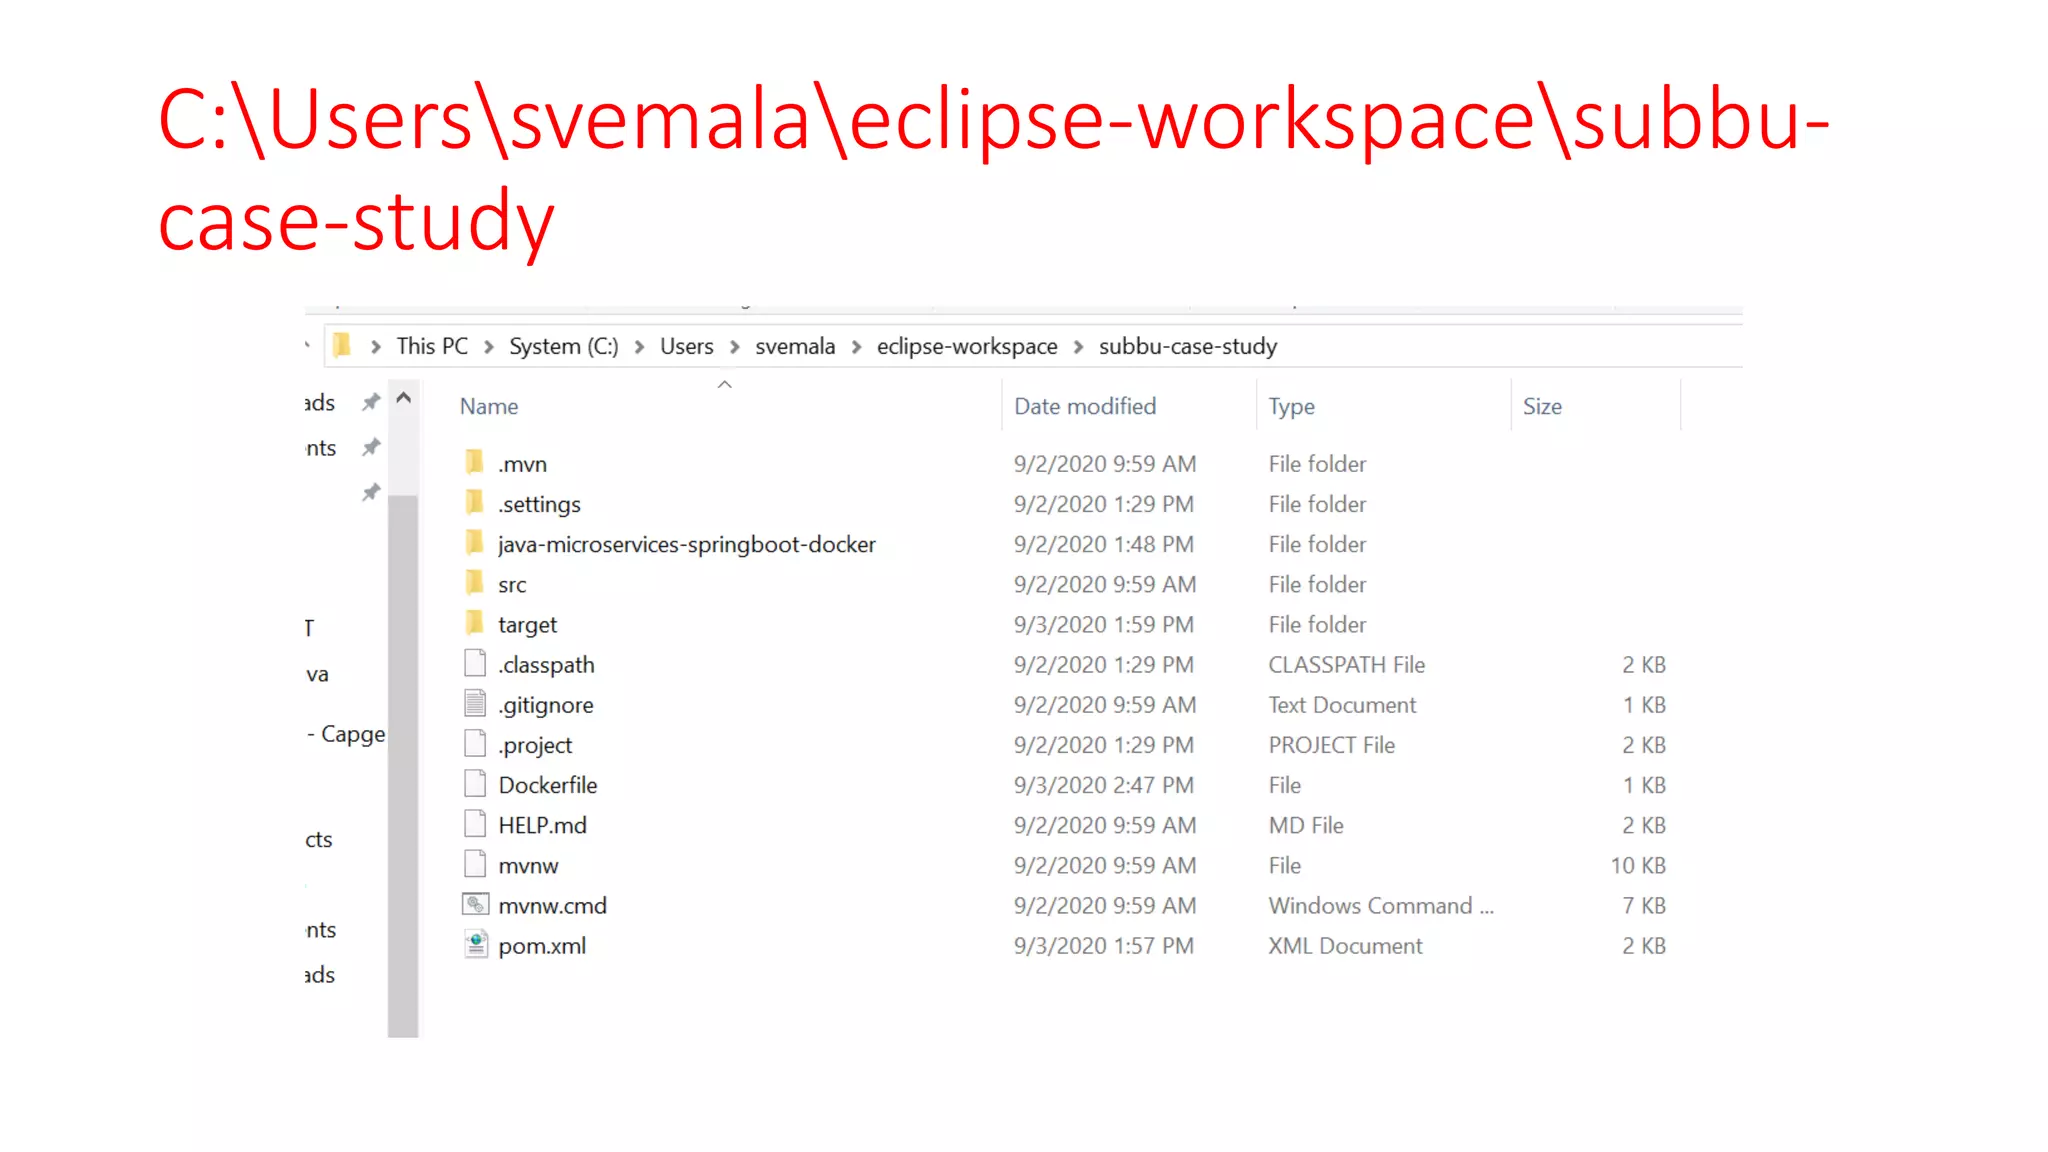Click the pin icon beside 'ads' quick access
Screen dimensions: 2048x1152
point(371,402)
